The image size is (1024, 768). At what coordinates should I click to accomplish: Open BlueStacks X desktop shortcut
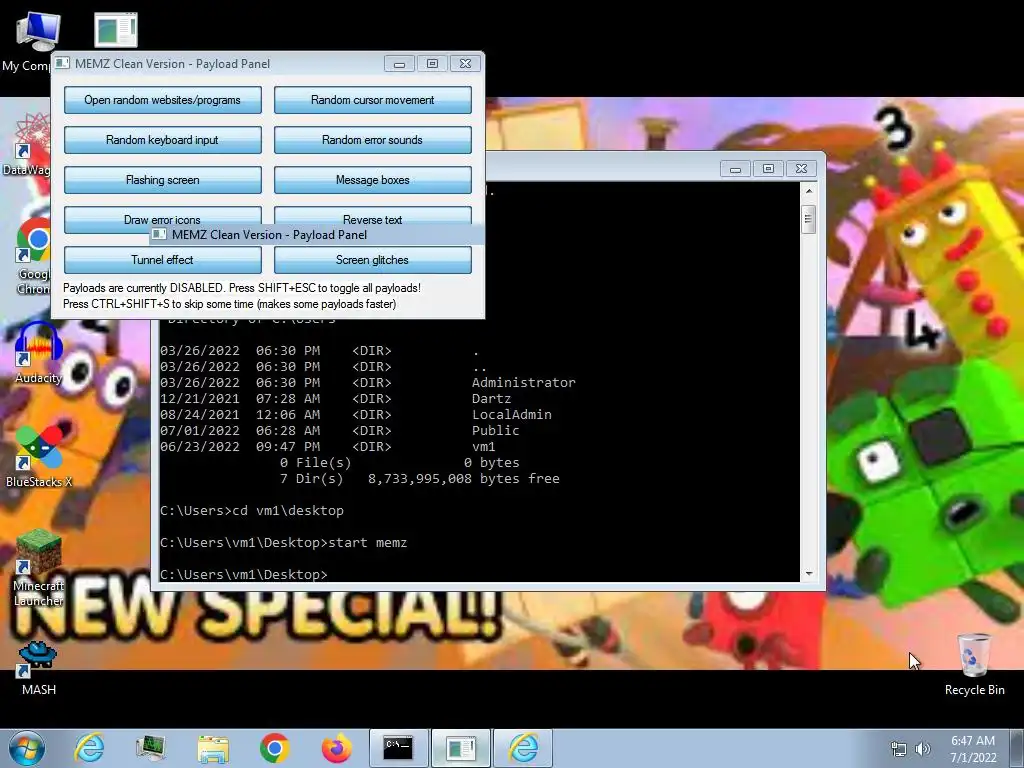click(39, 457)
